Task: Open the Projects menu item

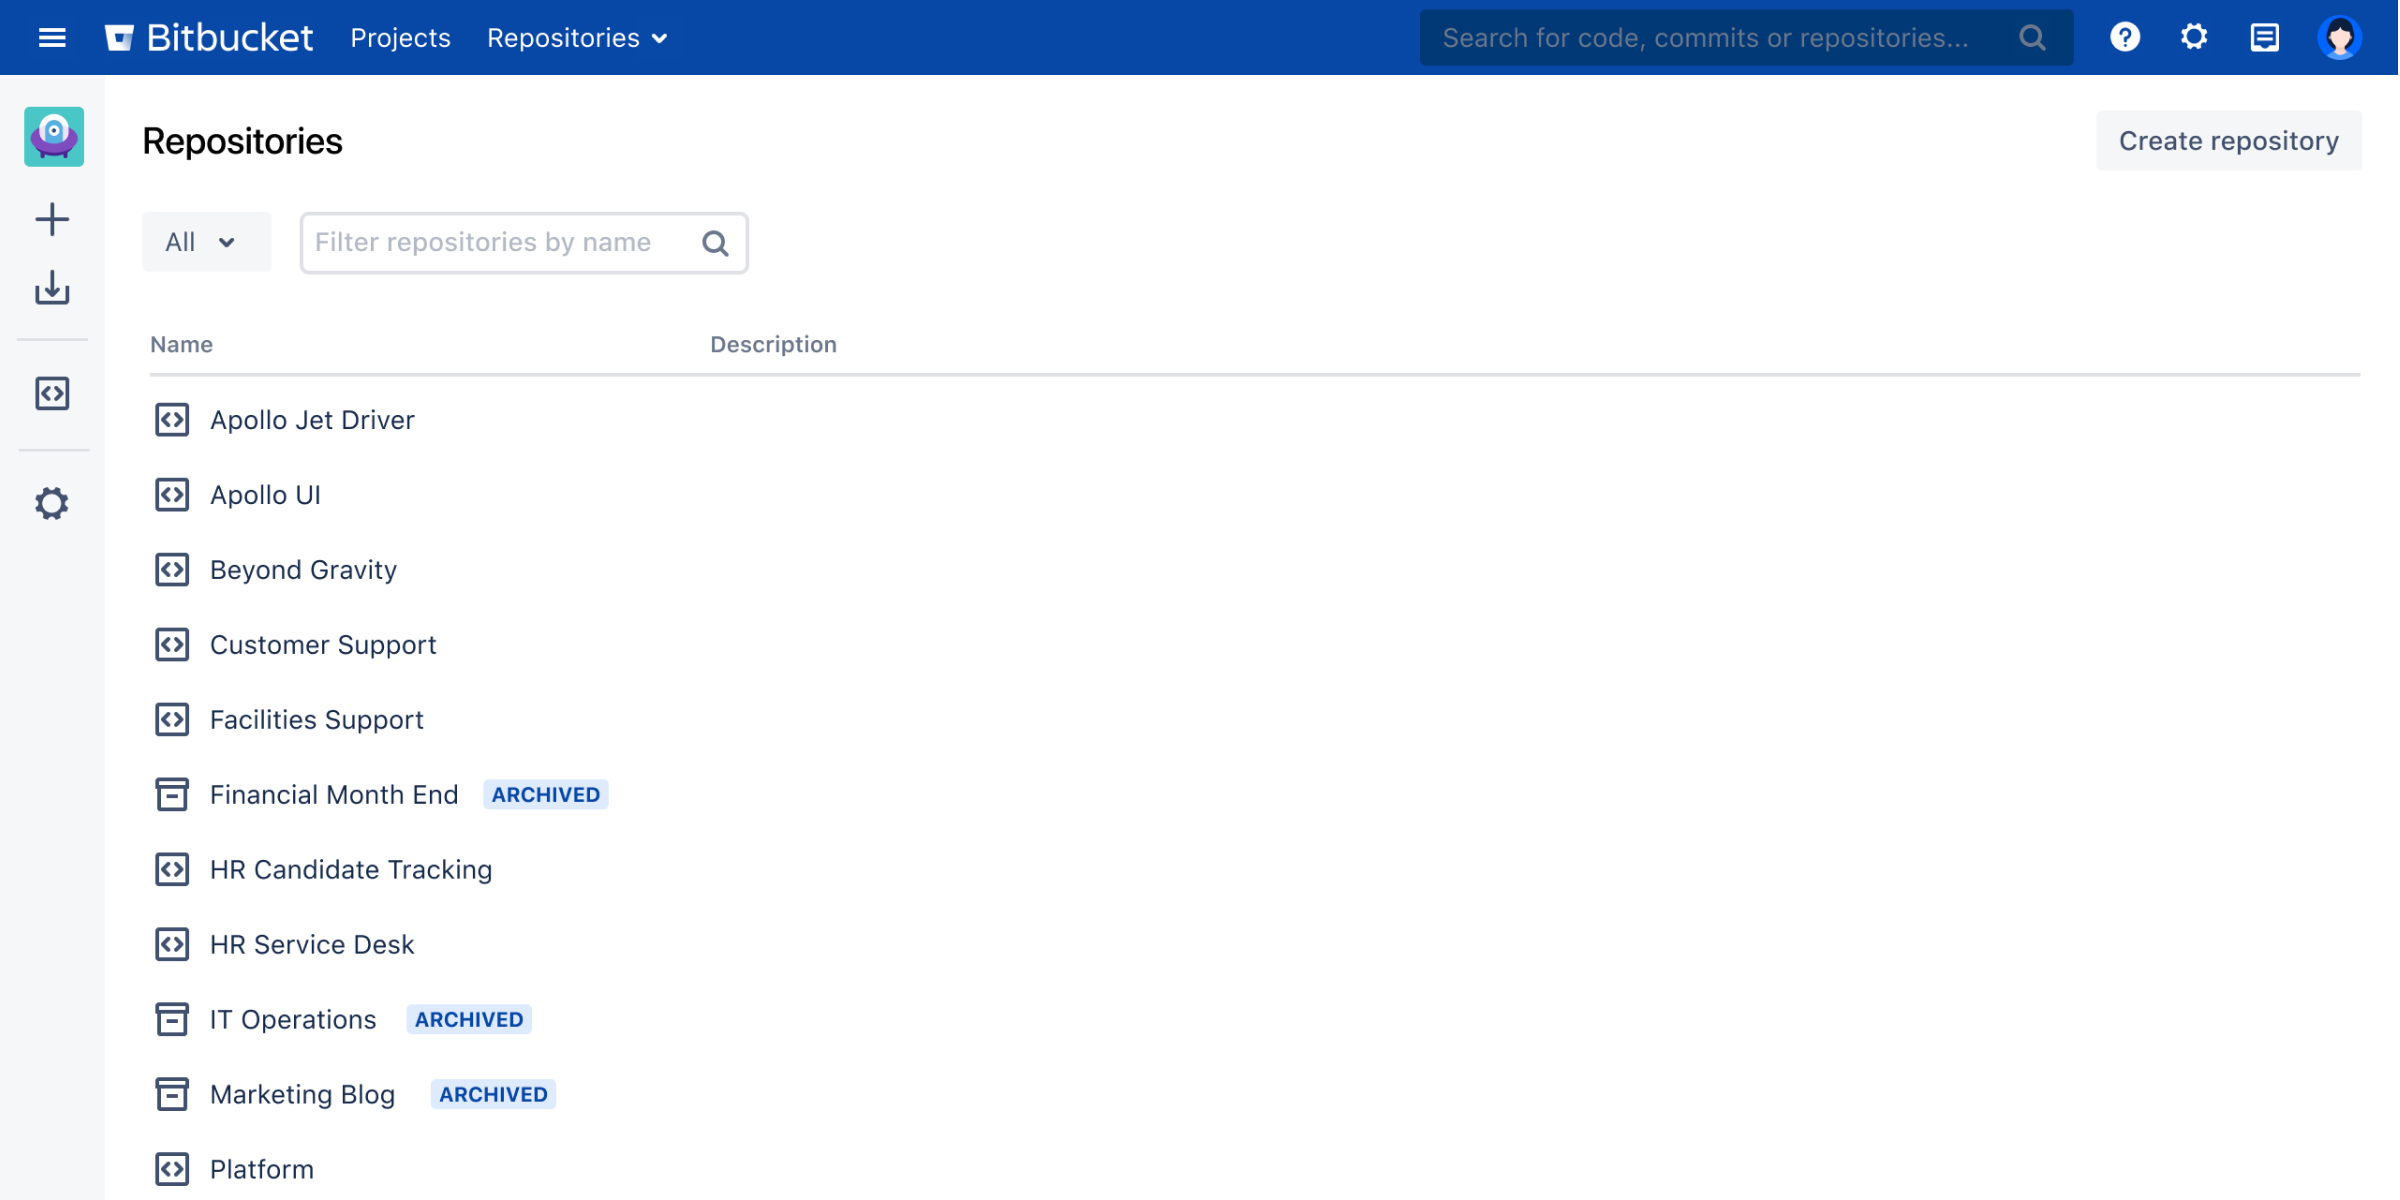Action: tap(400, 38)
